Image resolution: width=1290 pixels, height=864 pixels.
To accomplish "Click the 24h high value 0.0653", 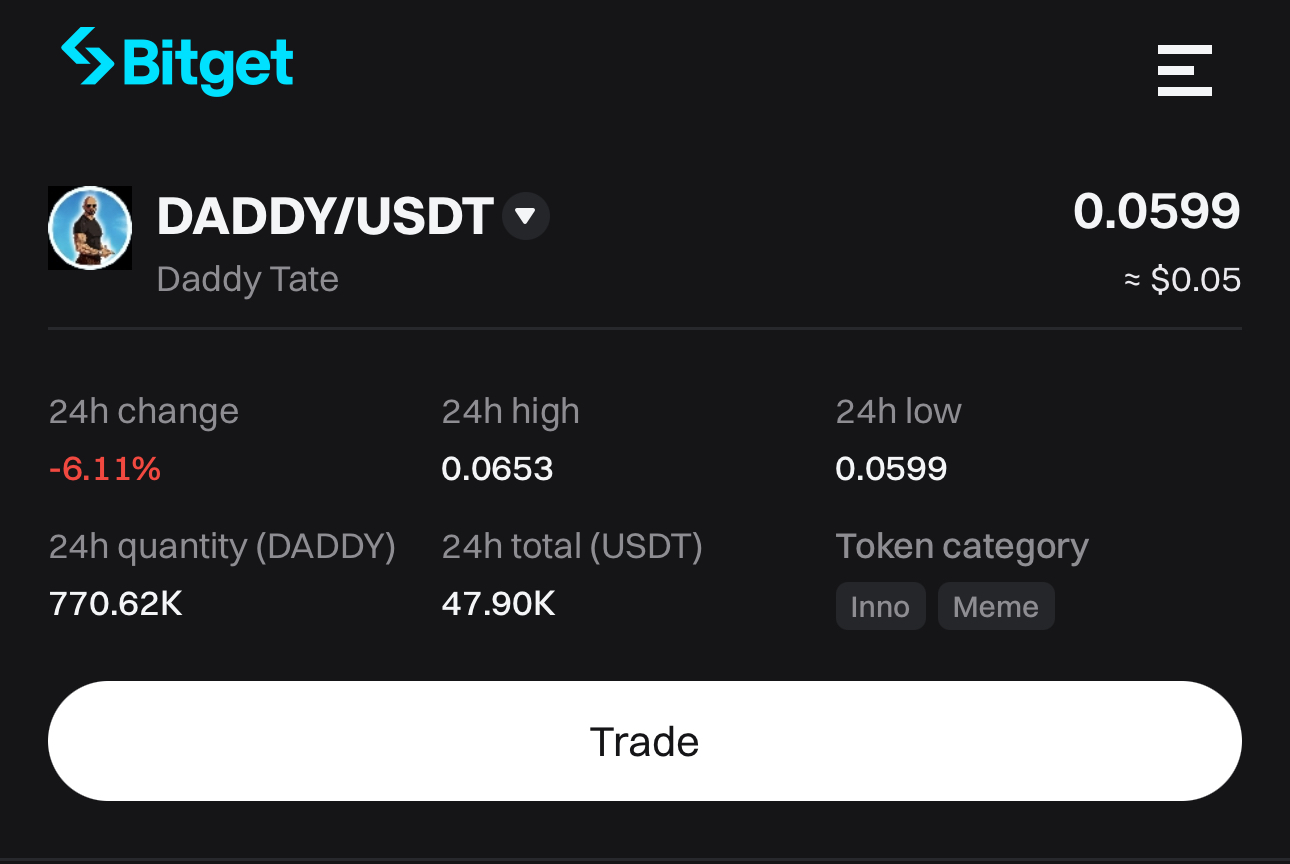I will pos(497,468).
